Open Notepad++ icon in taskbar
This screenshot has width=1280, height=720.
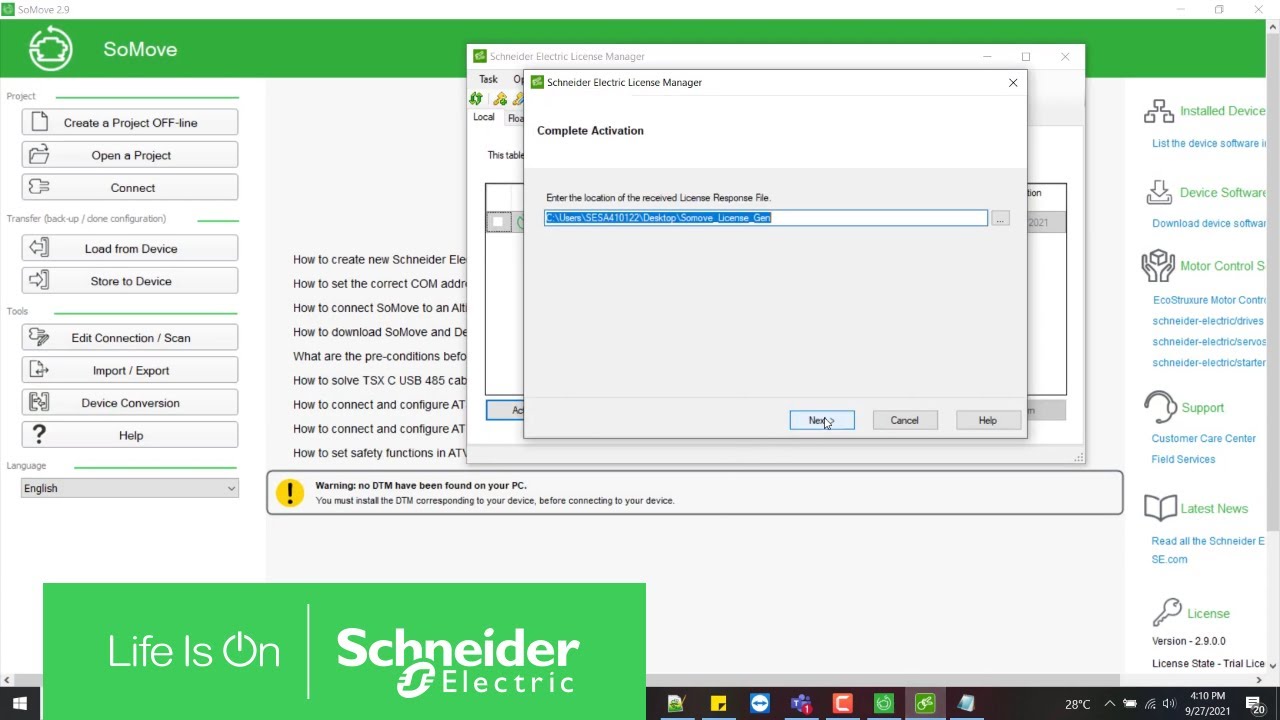click(x=677, y=704)
